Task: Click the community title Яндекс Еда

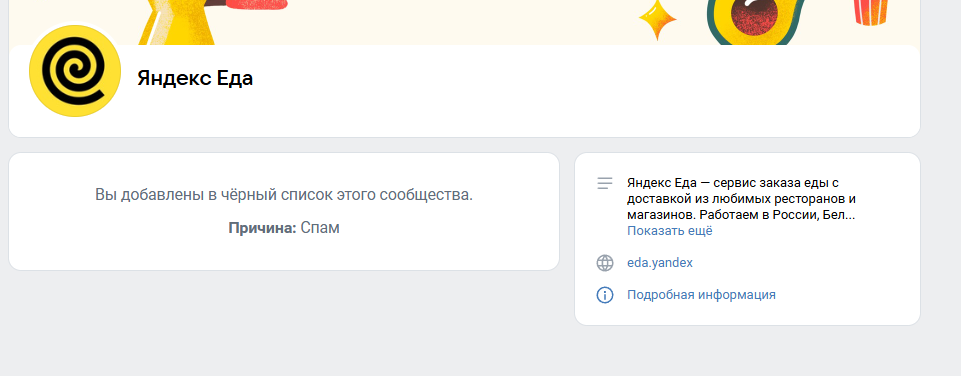Action: coord(195,79)
